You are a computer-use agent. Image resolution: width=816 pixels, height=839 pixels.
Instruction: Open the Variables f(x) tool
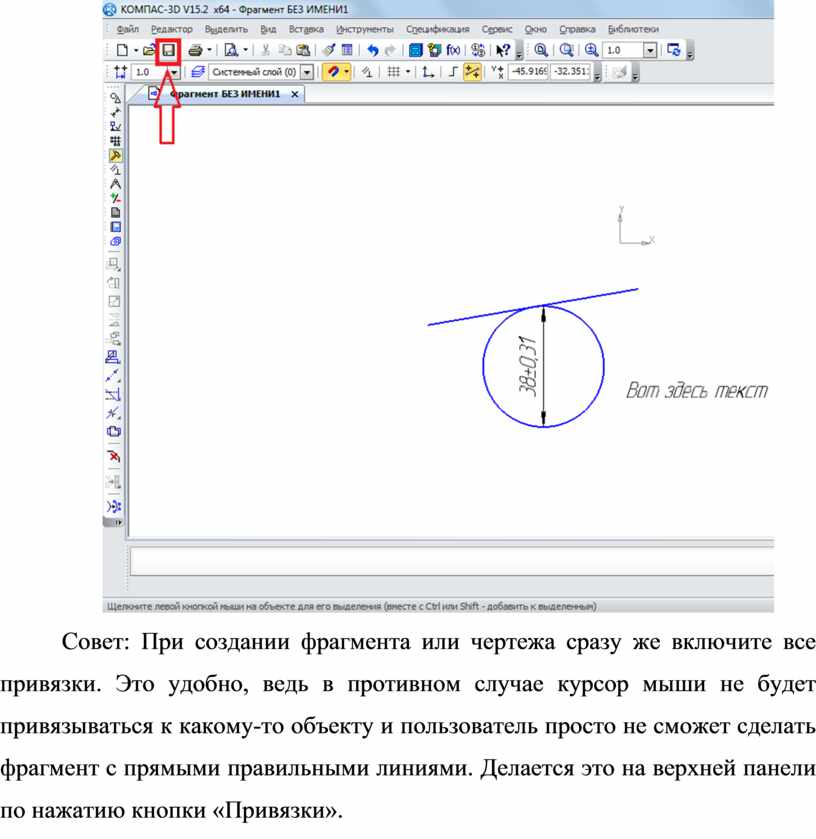pos(454,49)
